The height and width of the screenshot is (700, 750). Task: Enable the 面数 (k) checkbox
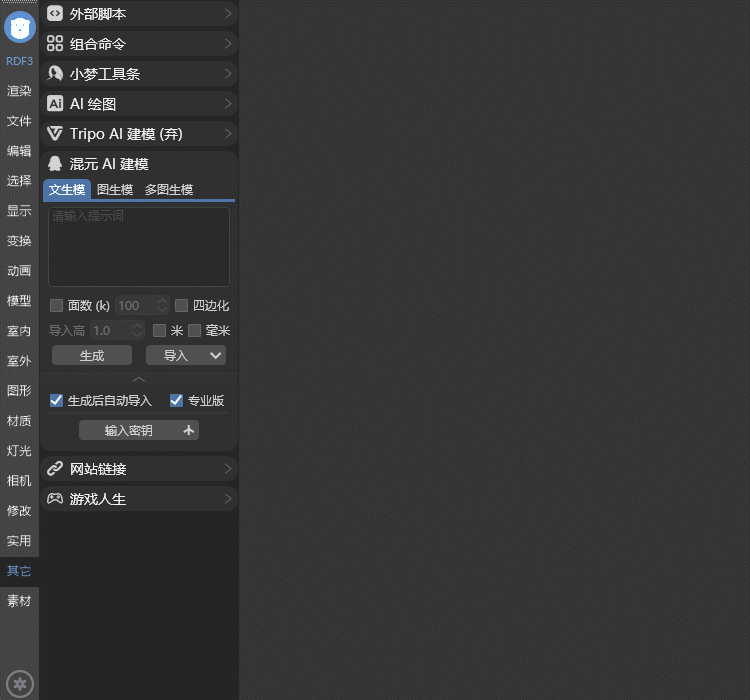[x=57, y=305]
